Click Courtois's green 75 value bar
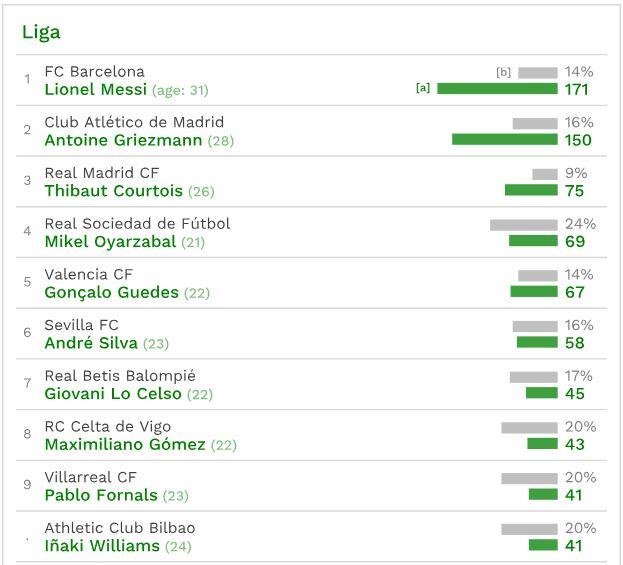Viewport: 623px width, 565px height. [531, 190]
